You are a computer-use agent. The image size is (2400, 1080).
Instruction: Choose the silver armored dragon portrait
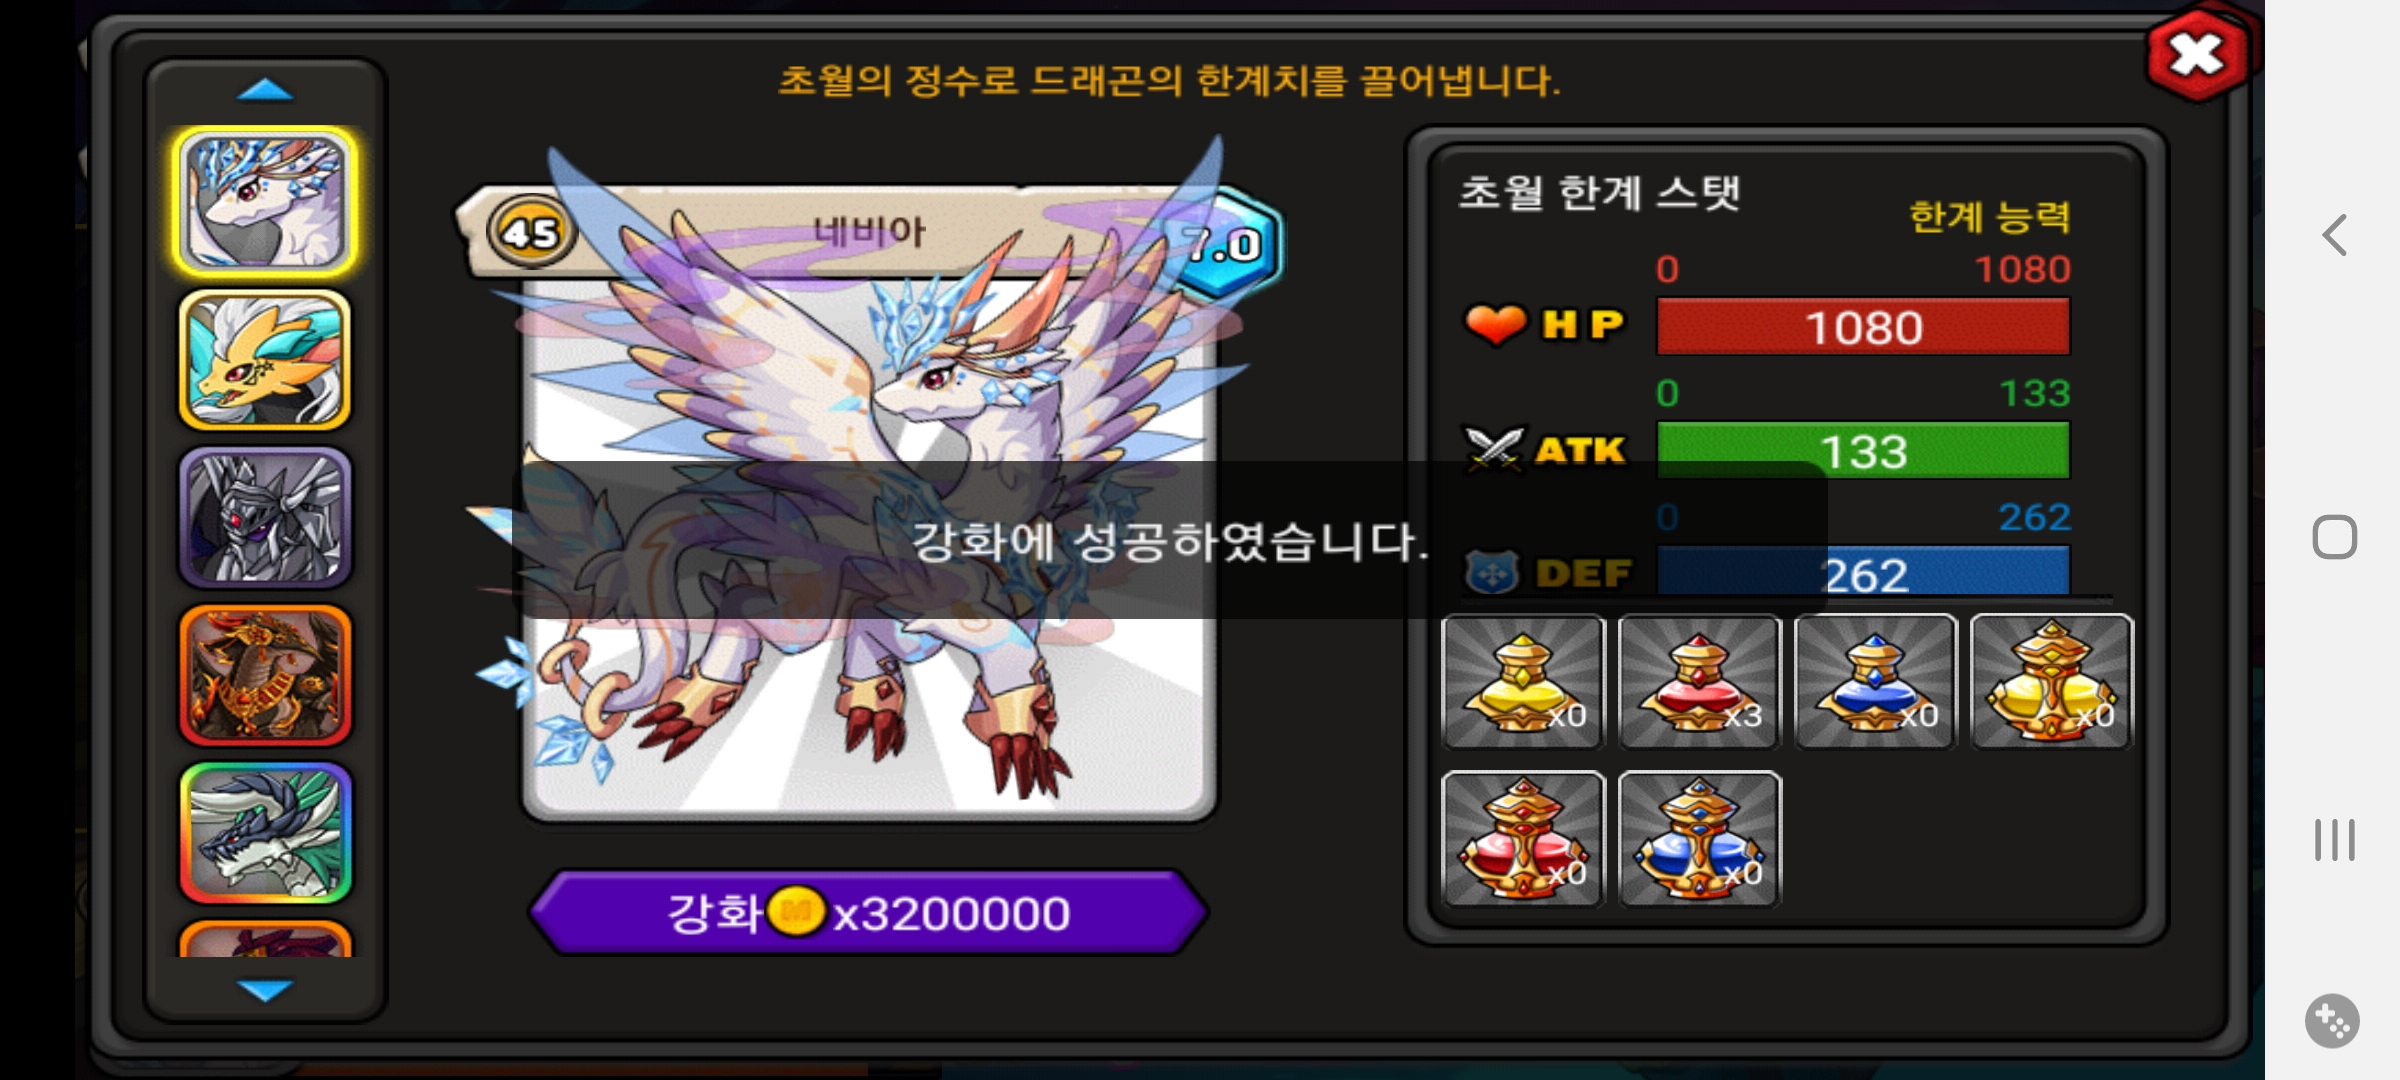click(x=265, y=517)
